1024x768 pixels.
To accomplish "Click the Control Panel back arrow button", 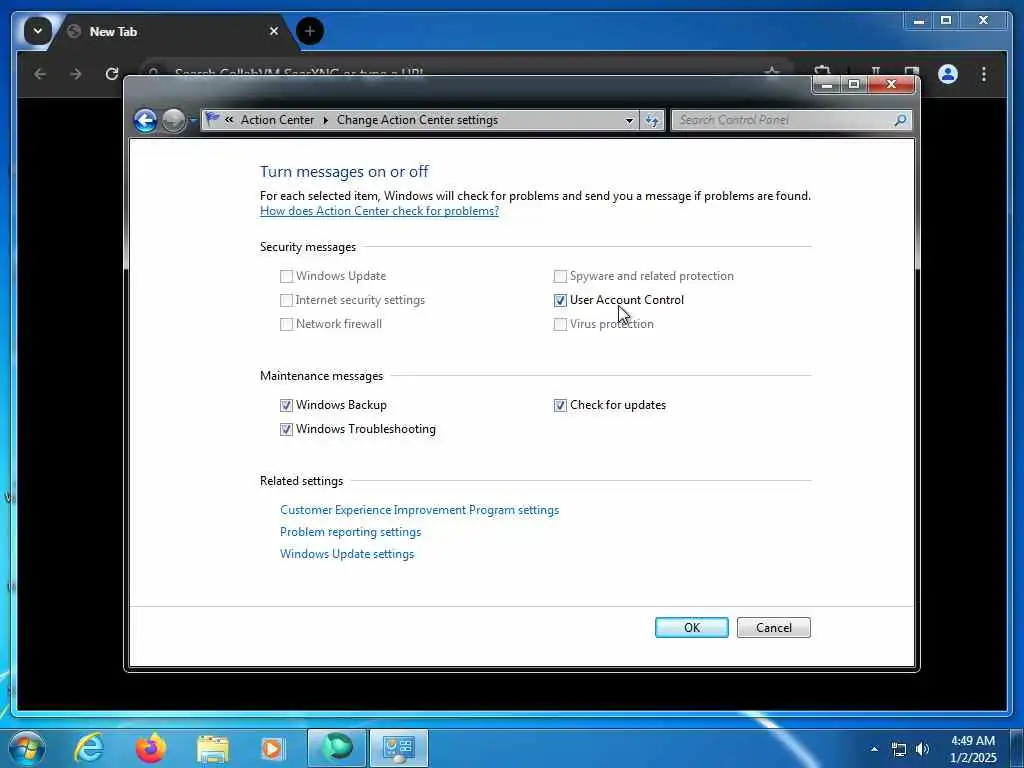I will coord(145,120).
